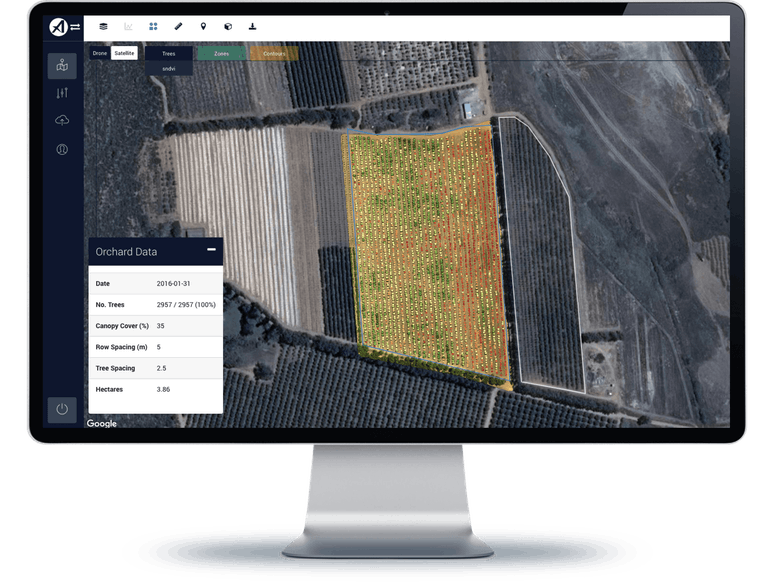Select the four-dot grid icon in toolbar
The width and height of the screenshot is (774, 582).
pyautogui.click(x=153, y=27)
